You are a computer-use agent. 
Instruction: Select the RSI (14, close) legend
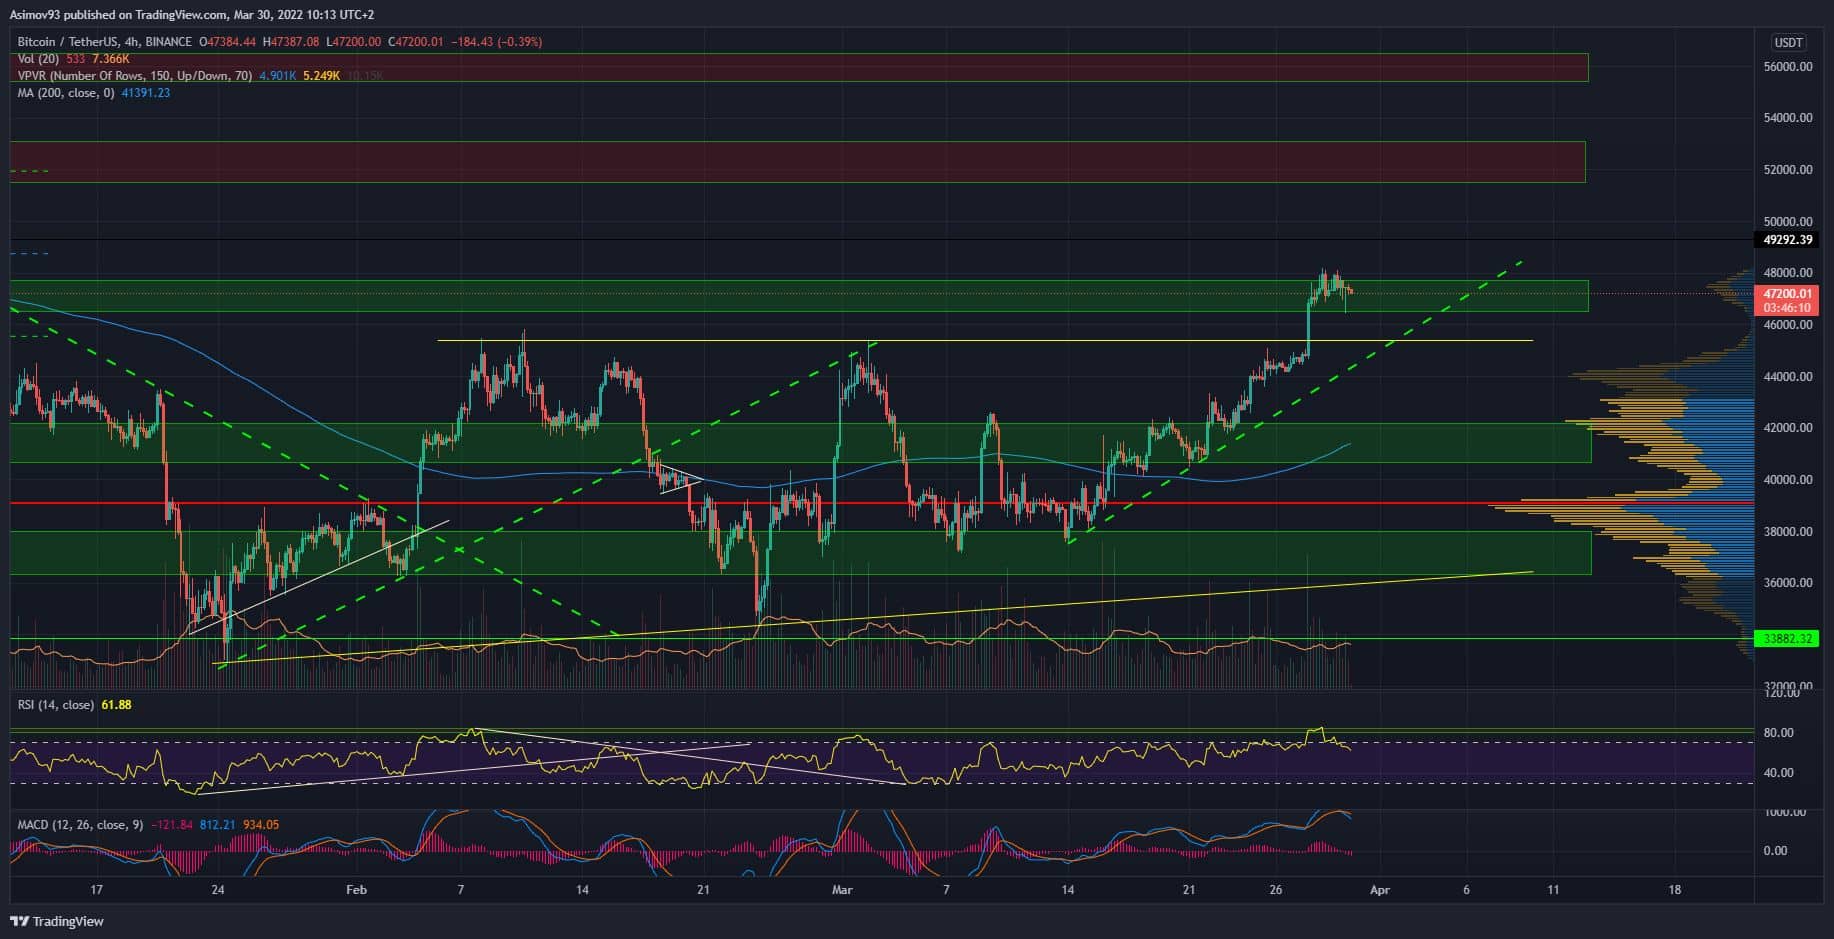point(56,705)
